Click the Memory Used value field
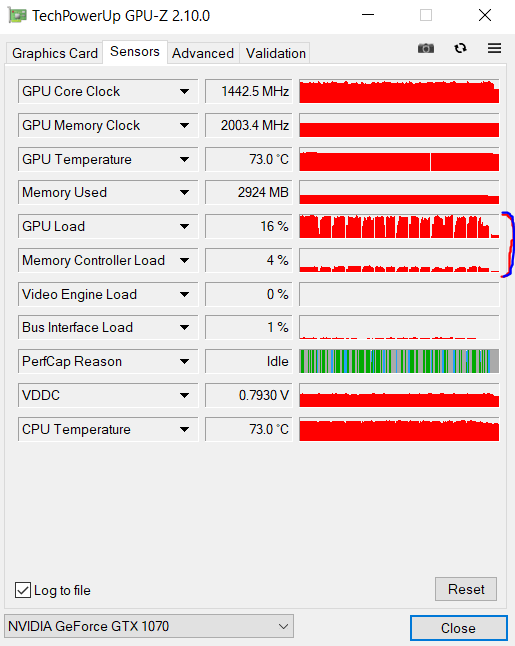 click(249, 192)
